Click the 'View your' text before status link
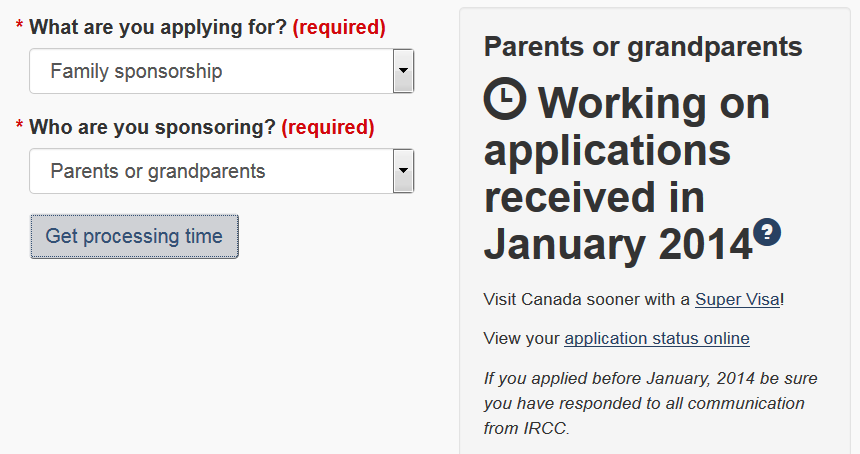 click(521, 338)
